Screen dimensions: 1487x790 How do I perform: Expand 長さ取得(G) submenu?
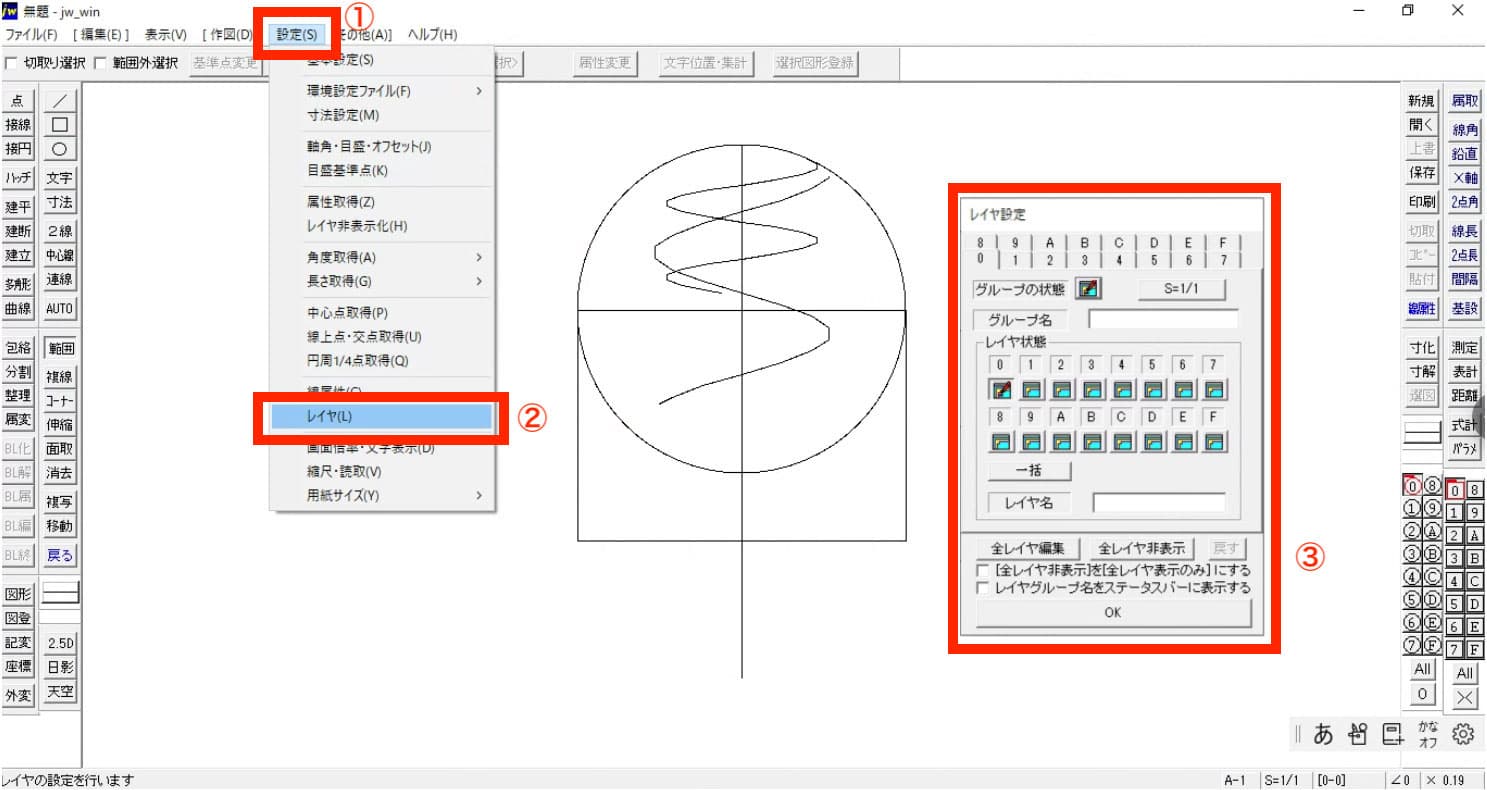point(382,281)
